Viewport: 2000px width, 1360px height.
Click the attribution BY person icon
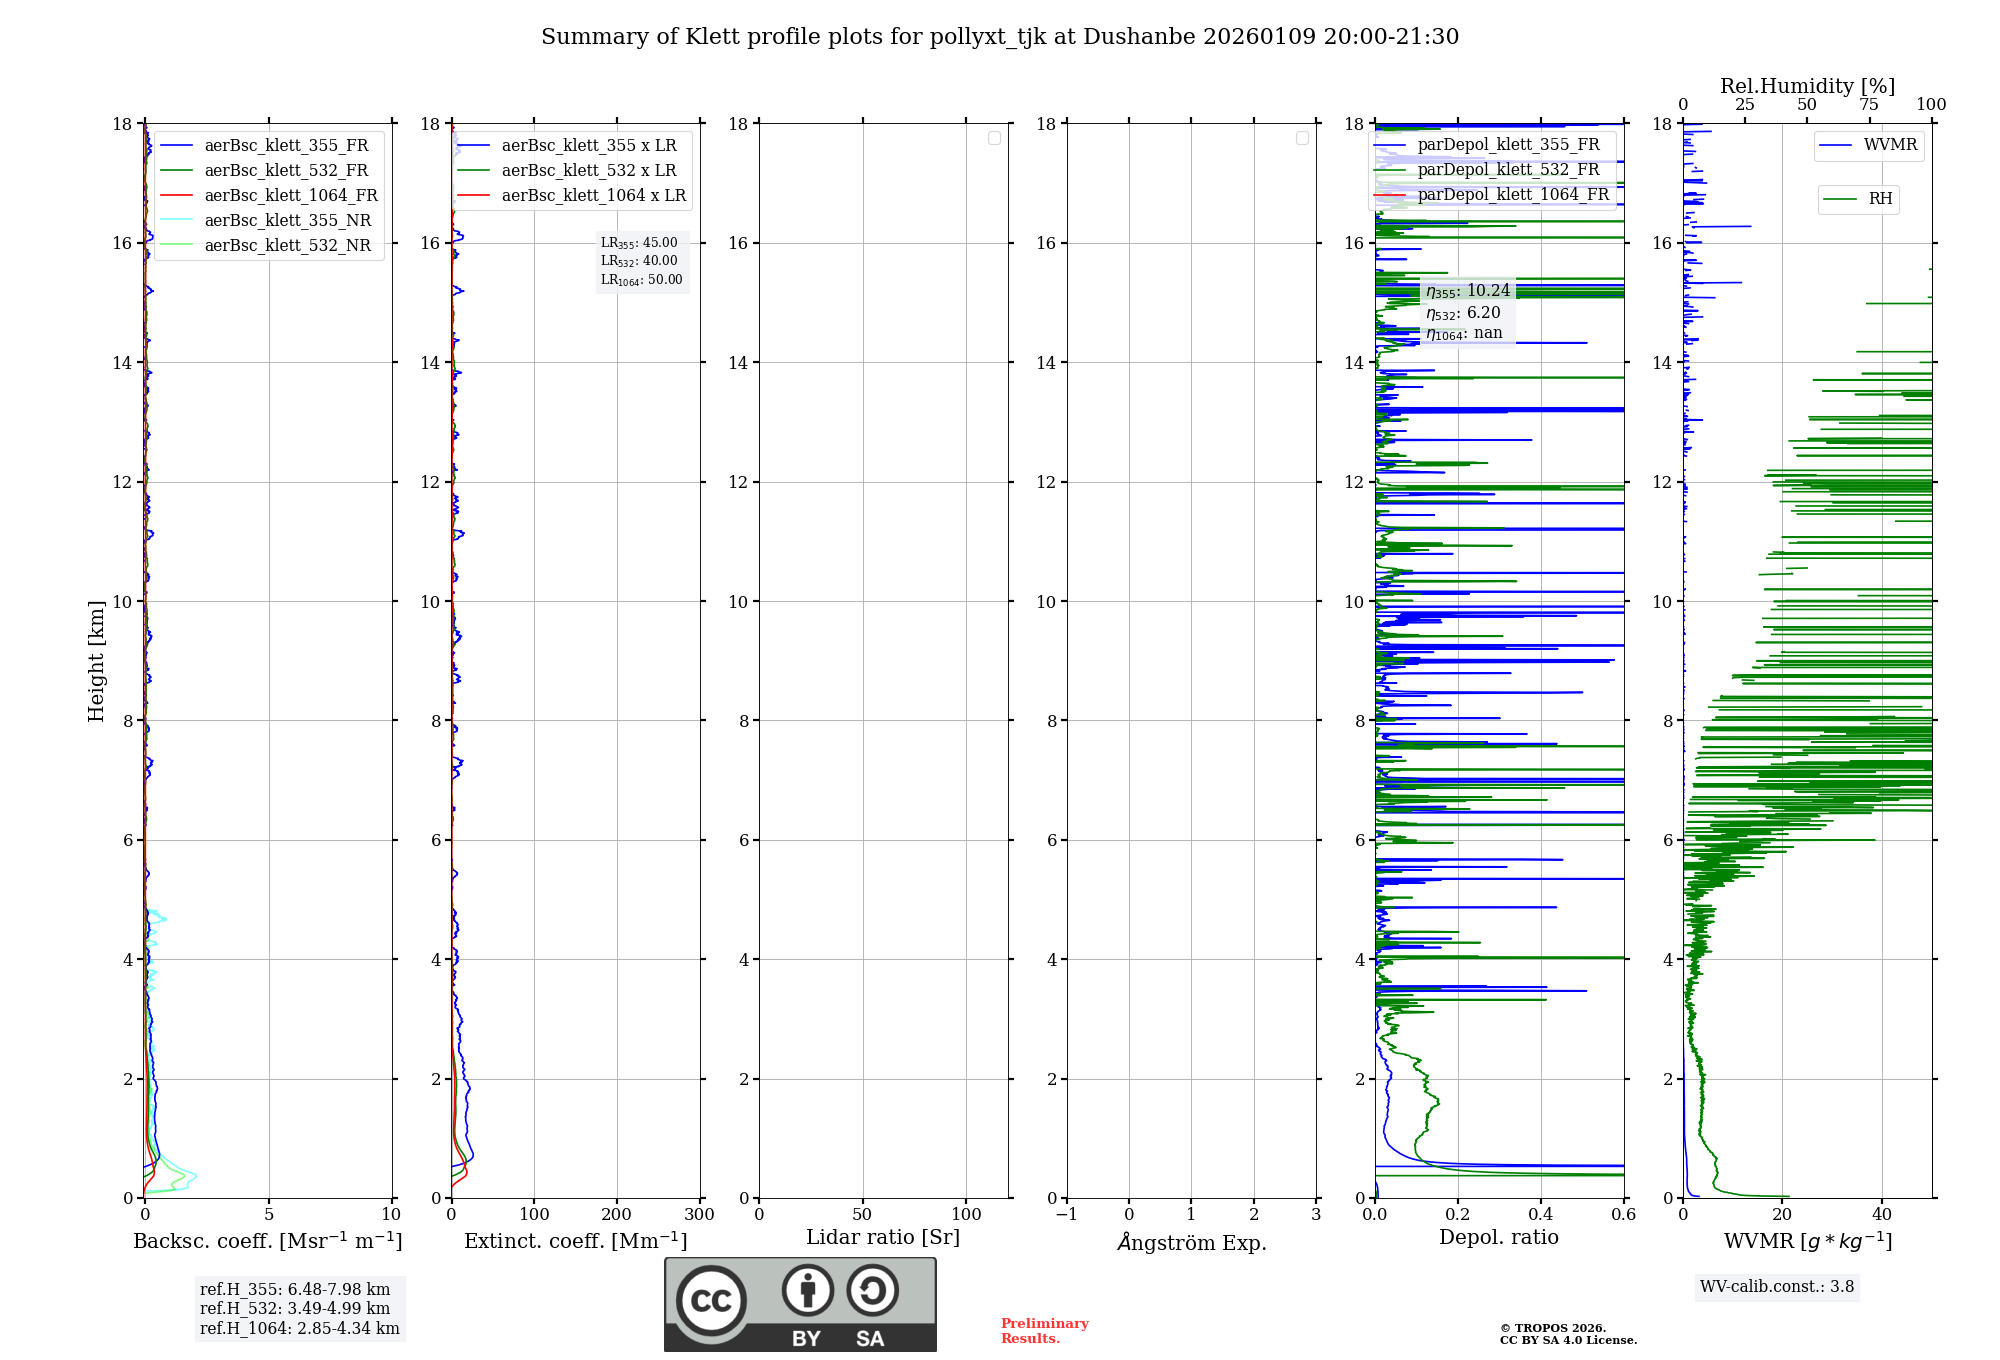point(807,1290)
